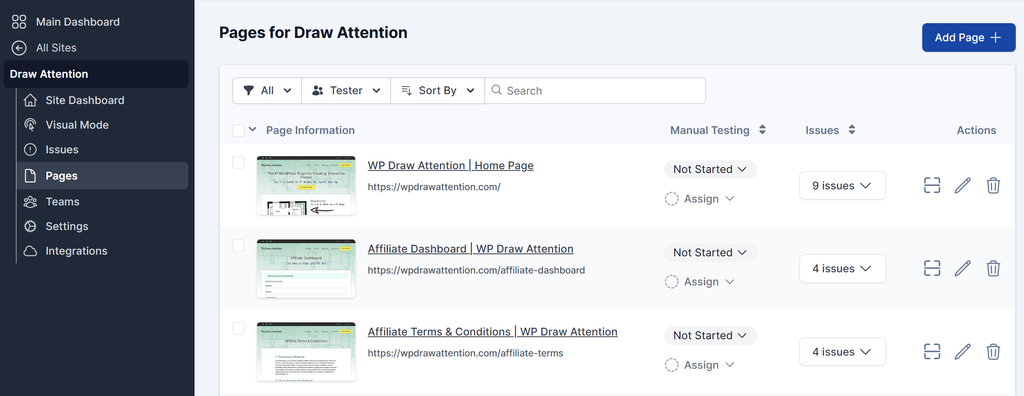Click the trash delete icon for Home Page row
Screen dimensions: 1024x396
[x=993, y=186]
